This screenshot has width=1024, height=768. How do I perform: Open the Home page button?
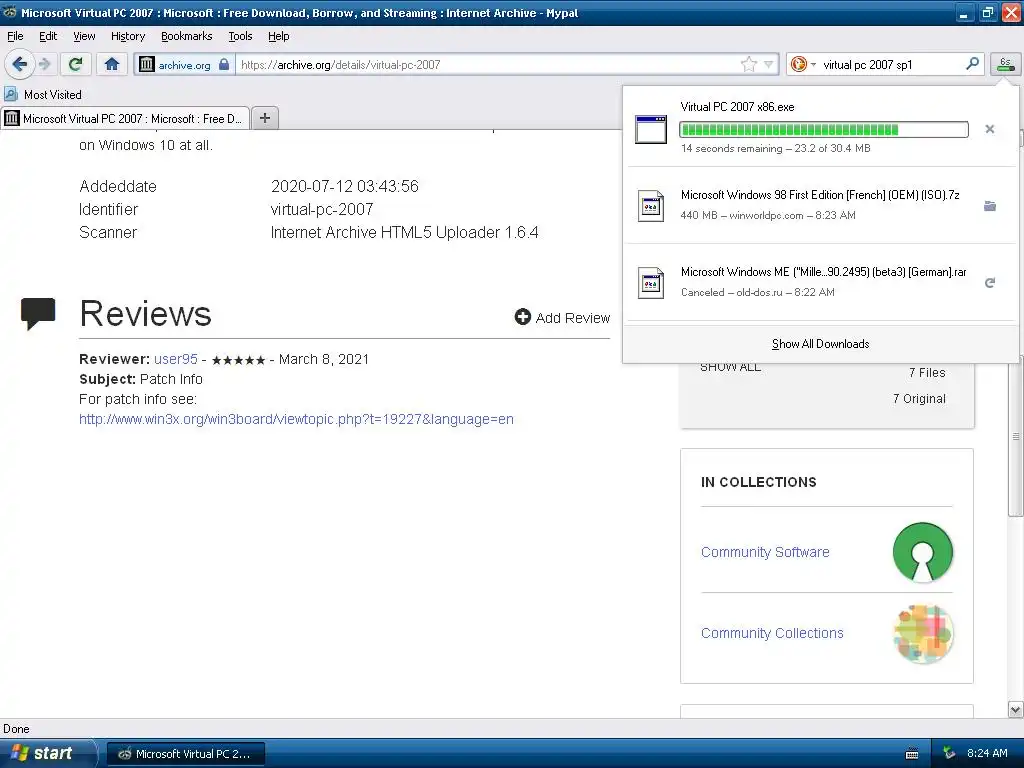pyautogui.click(x=112, y=64)
